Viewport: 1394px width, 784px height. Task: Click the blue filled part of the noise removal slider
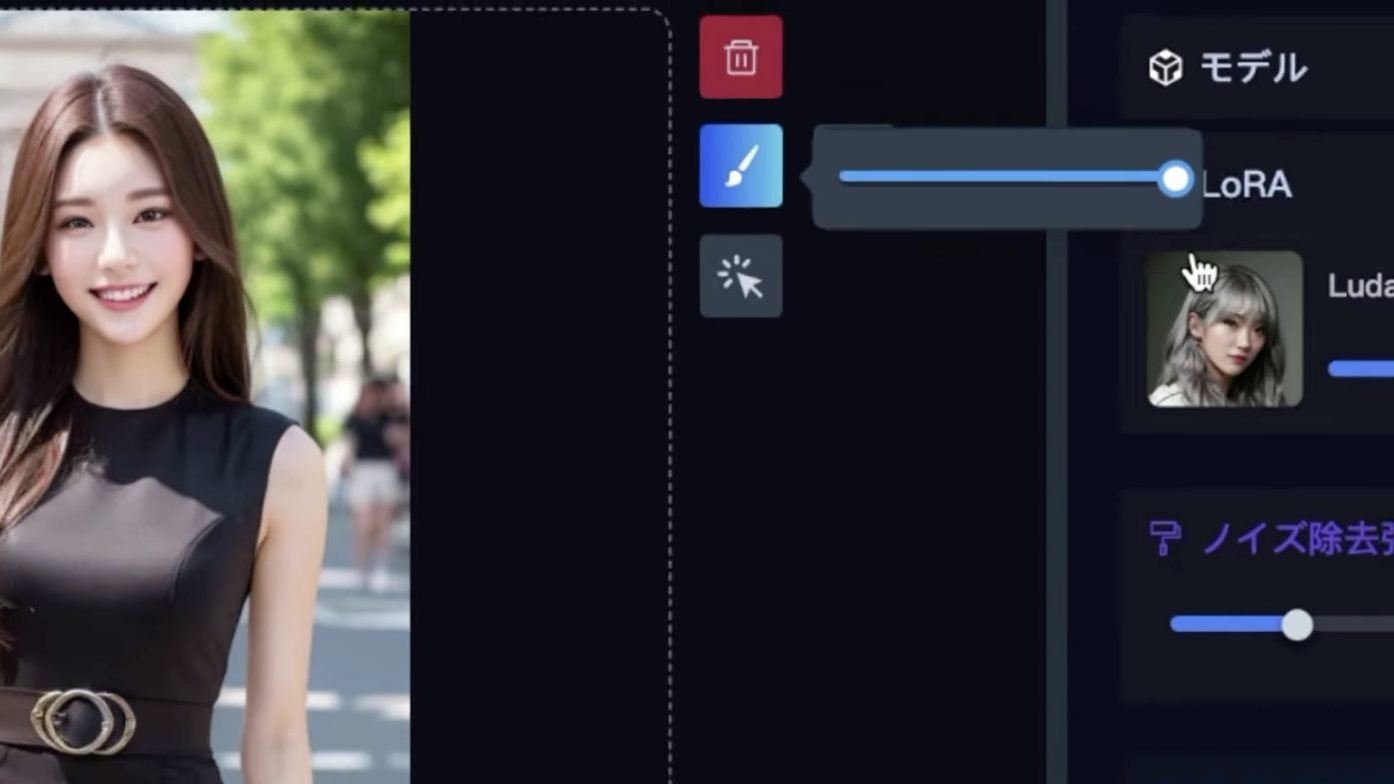point(1226,625)
